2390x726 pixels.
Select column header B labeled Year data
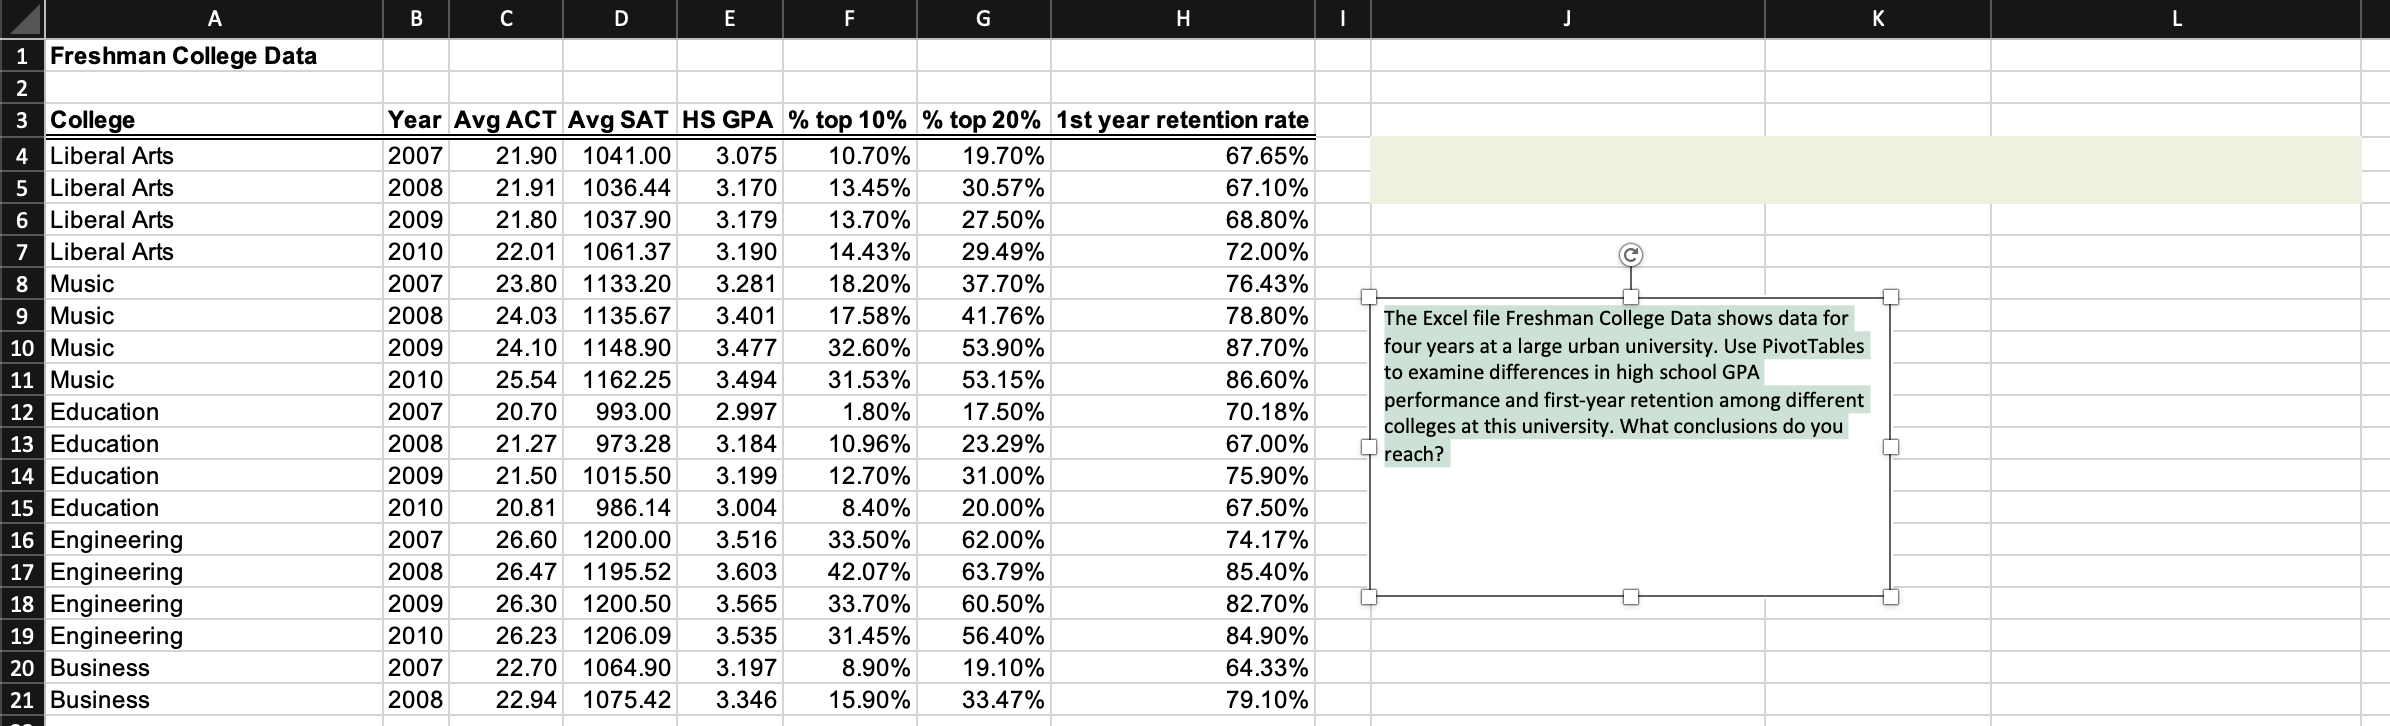(x=417, y=18)
